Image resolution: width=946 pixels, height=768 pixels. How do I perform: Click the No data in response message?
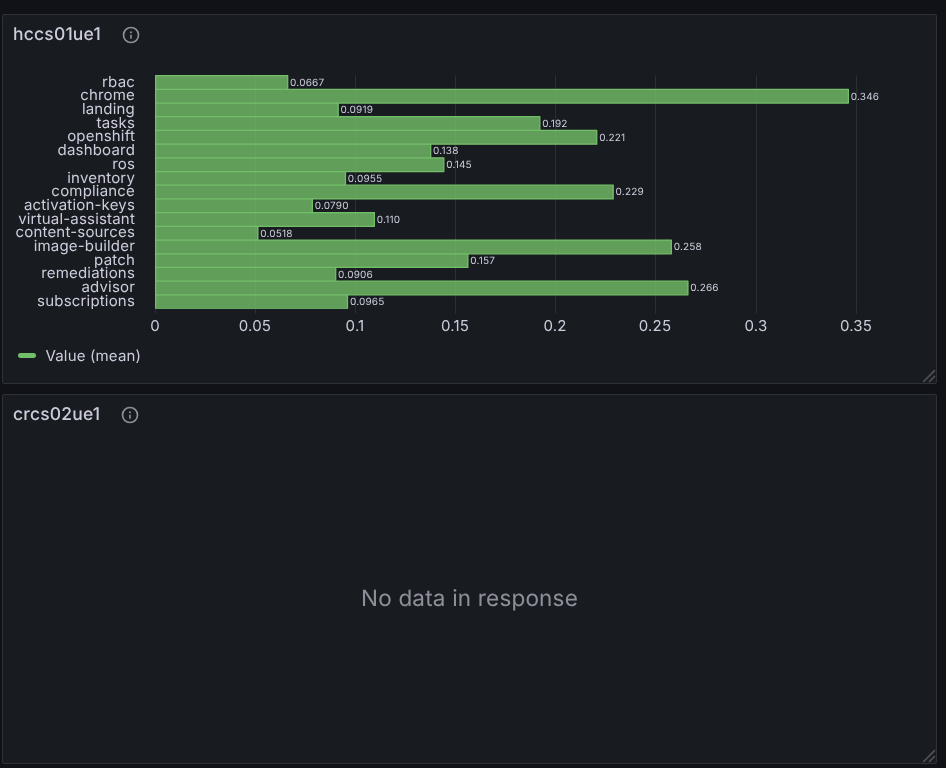click(469, 598)
